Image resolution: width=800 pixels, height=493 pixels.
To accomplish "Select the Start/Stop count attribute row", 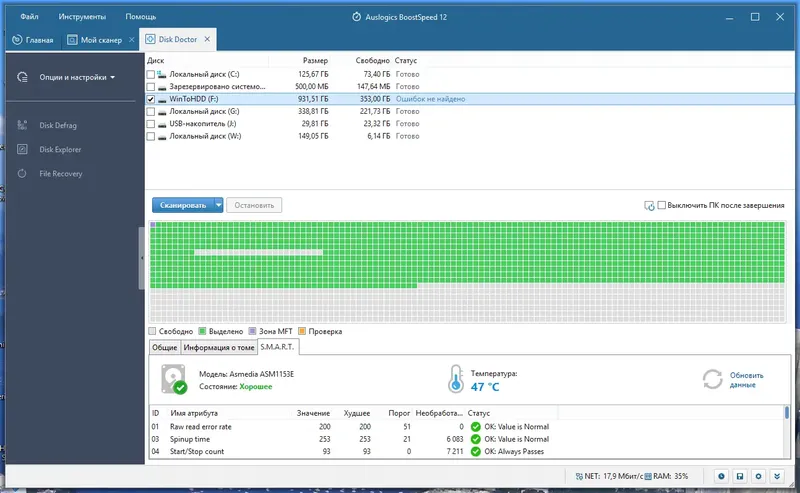I will coord(466,452).
